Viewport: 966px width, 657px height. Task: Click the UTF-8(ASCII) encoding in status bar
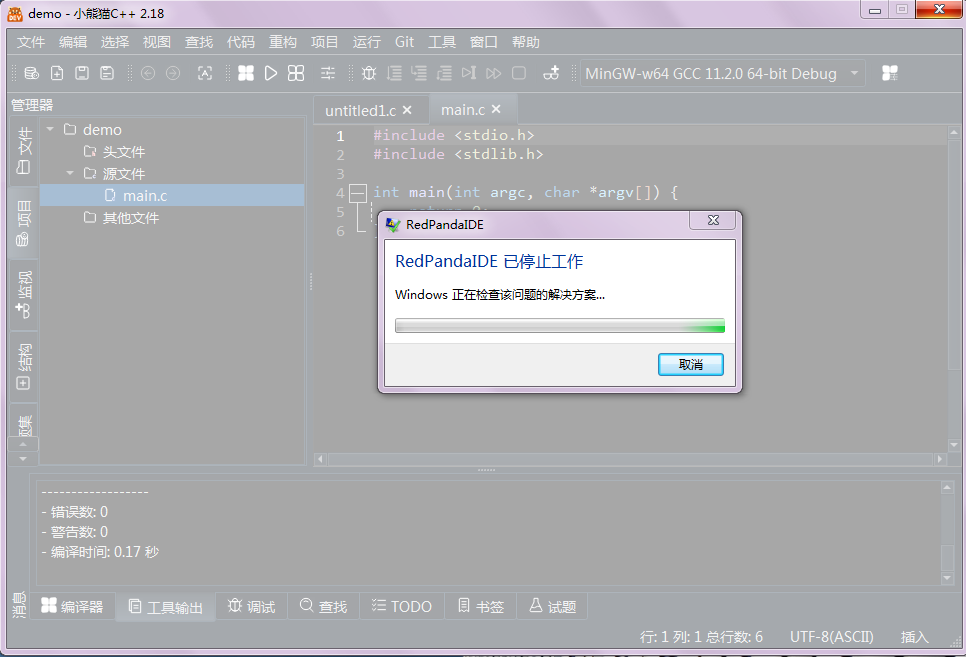pyautogui.click(x=832, y=637)
